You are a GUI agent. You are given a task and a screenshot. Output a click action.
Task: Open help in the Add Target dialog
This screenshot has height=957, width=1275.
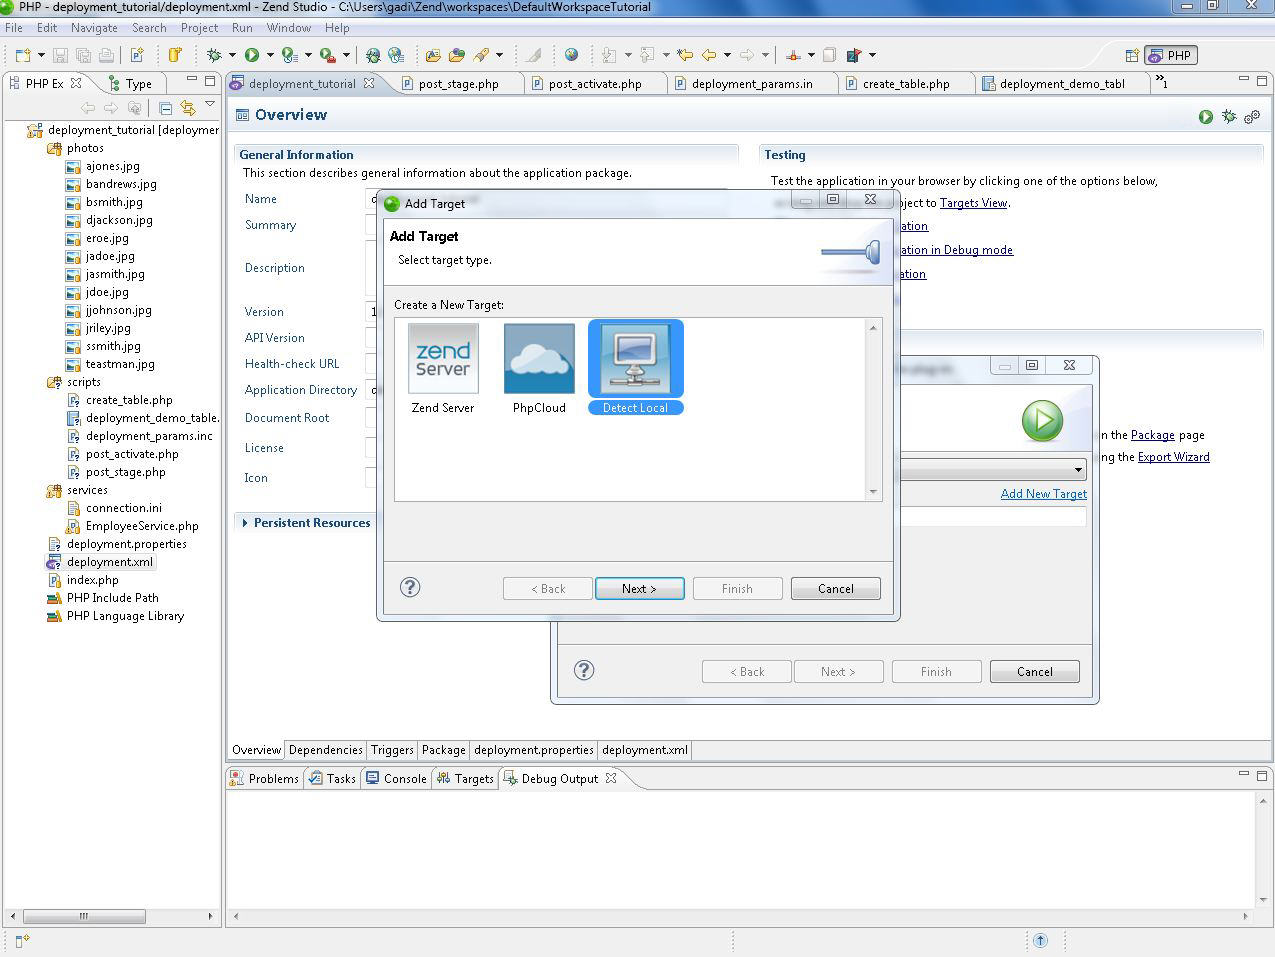click(410, 587)
